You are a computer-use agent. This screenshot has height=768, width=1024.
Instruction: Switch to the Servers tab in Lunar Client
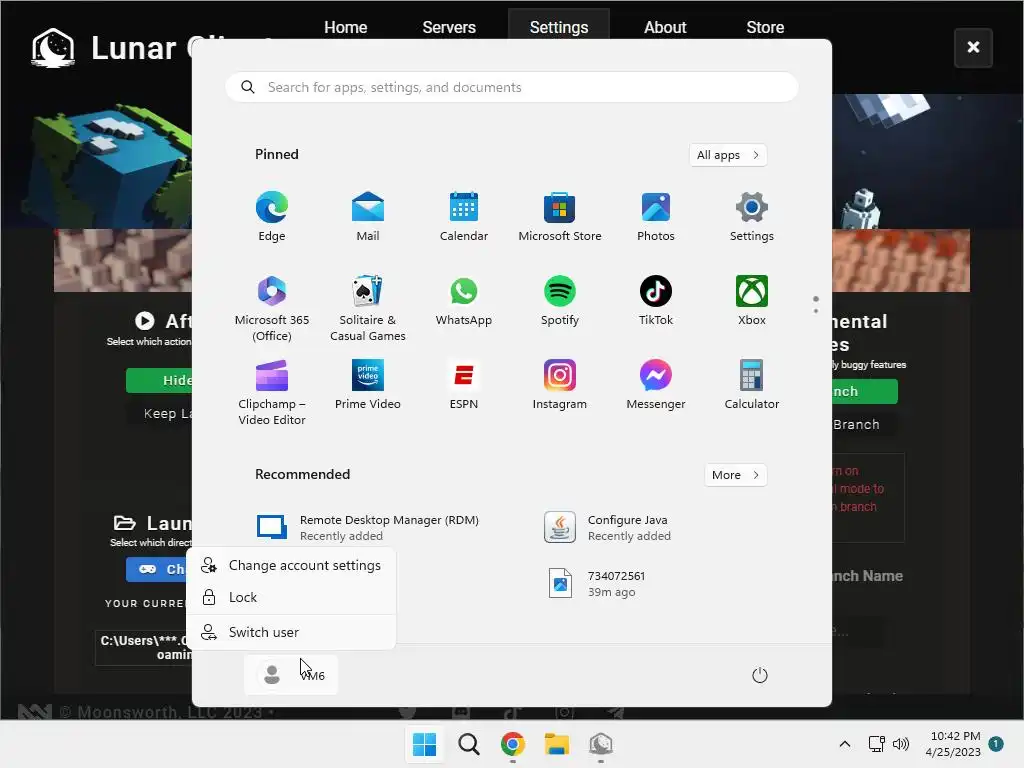pos(449,27)
